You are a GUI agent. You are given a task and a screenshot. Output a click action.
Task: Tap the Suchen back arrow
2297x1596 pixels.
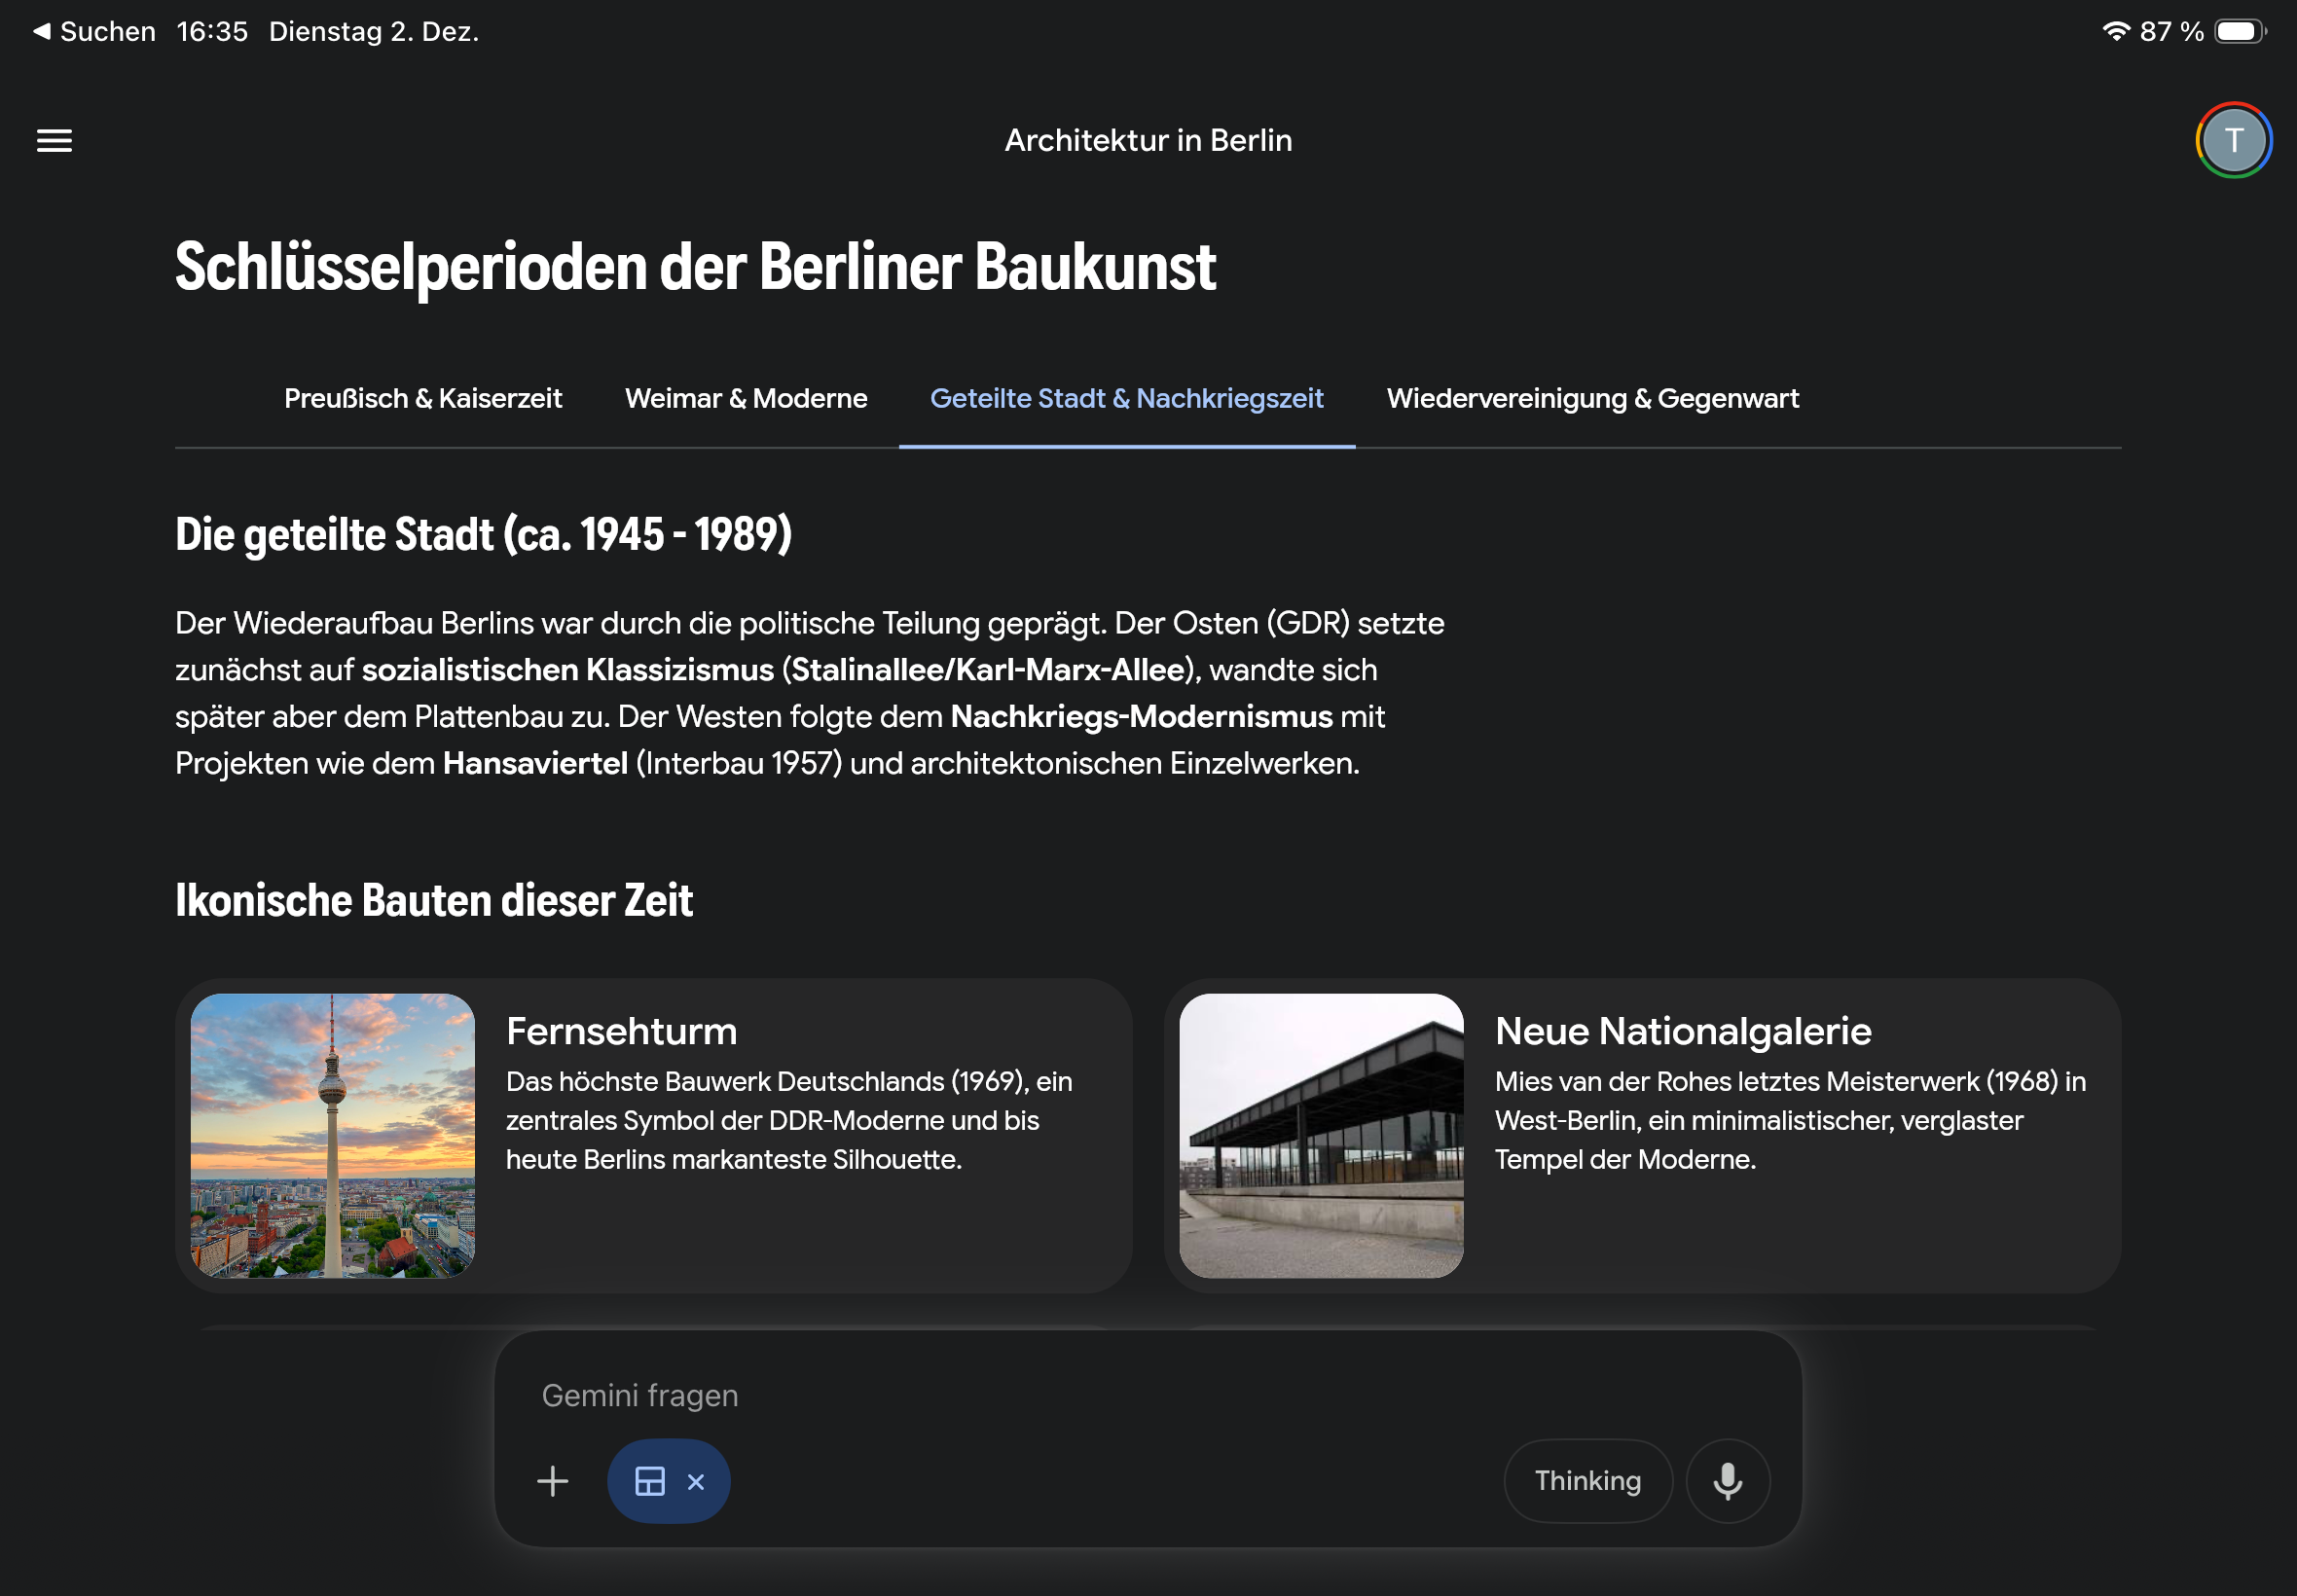pyautogui.click(x=42, y=31)
